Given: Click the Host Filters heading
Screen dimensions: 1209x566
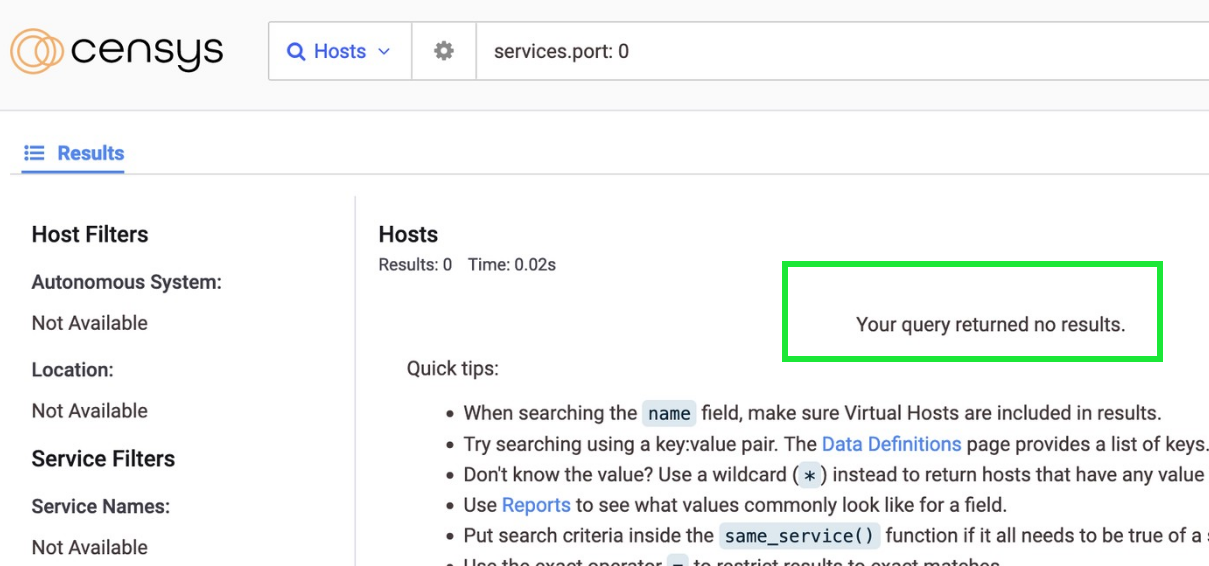Looking at the screenshot, I should point(90,234).
